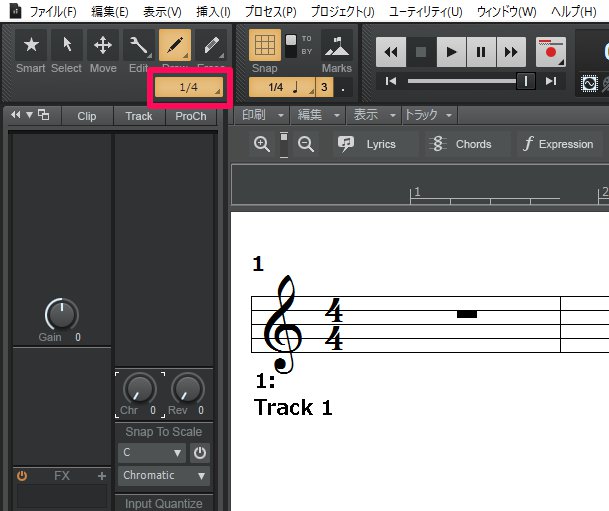Click the inspector dock/undock icon
Screen dimensions: 609x511
coord(43,115)
